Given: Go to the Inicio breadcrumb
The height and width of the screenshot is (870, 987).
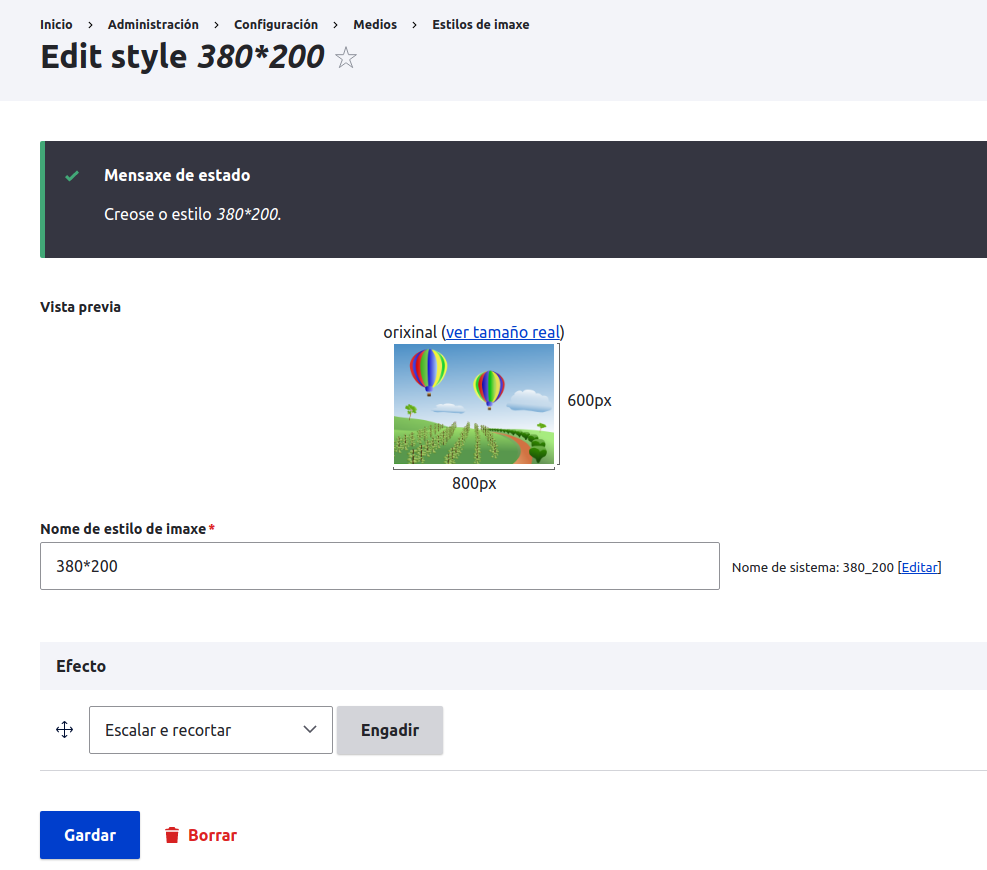Looking at the screenshot, I should pyautogui.click(x=56, y=24).
